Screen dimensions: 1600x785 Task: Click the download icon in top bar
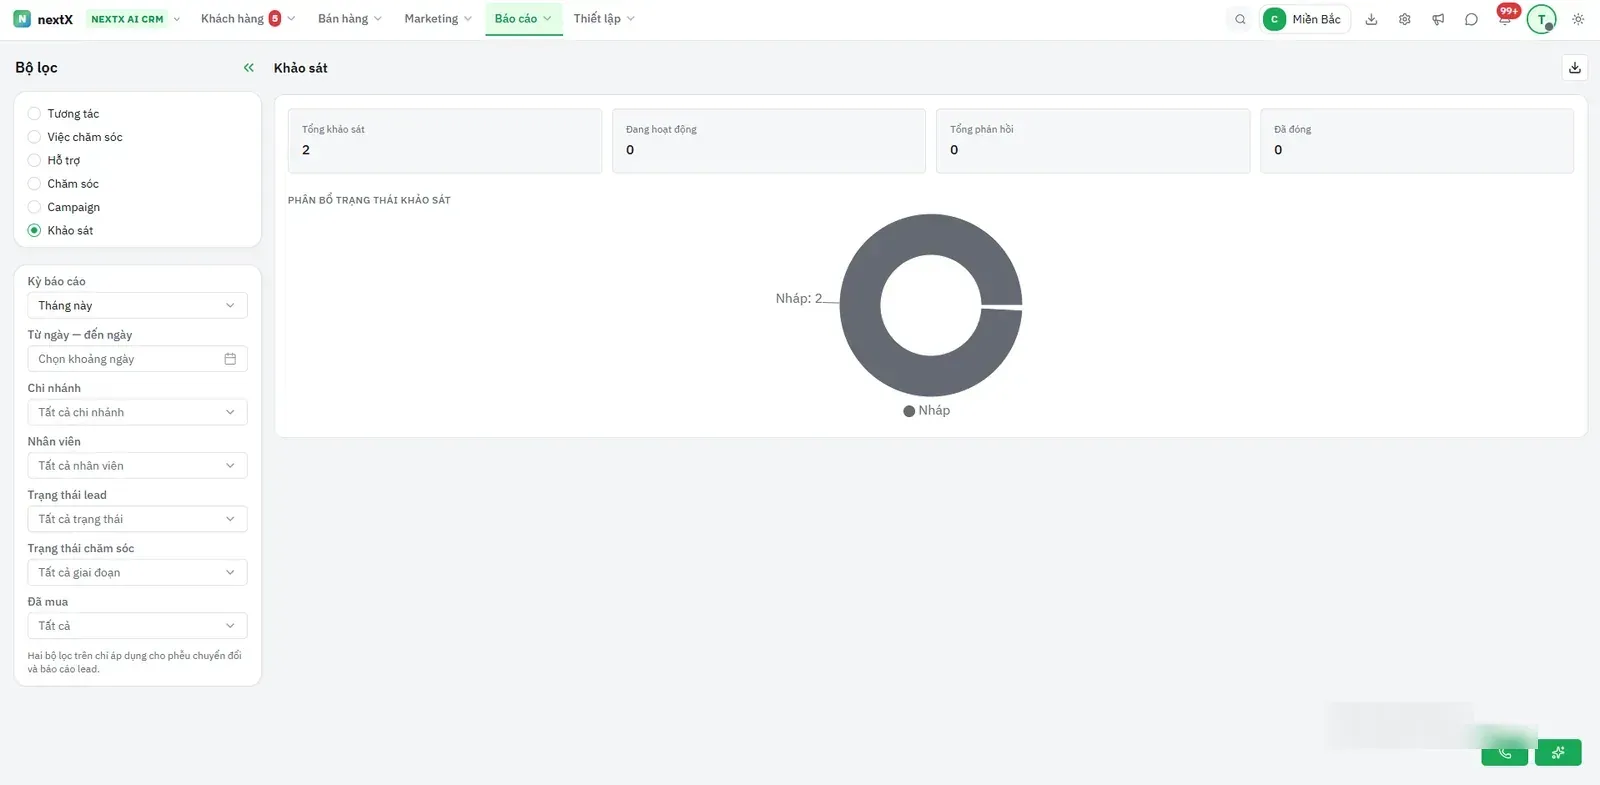[1371, 19]
